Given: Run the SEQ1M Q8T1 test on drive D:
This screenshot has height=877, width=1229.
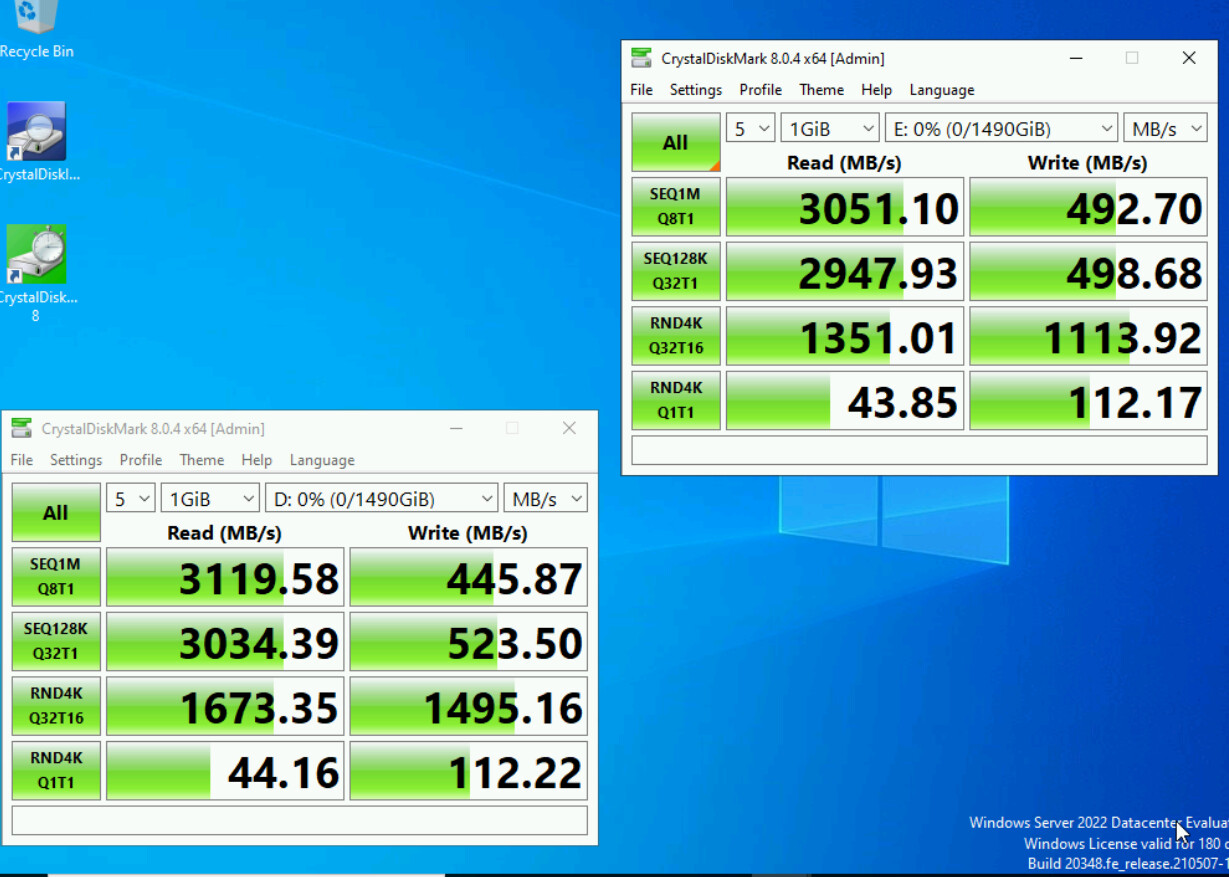Looking at the screenshot, I should tap(55, 577).
